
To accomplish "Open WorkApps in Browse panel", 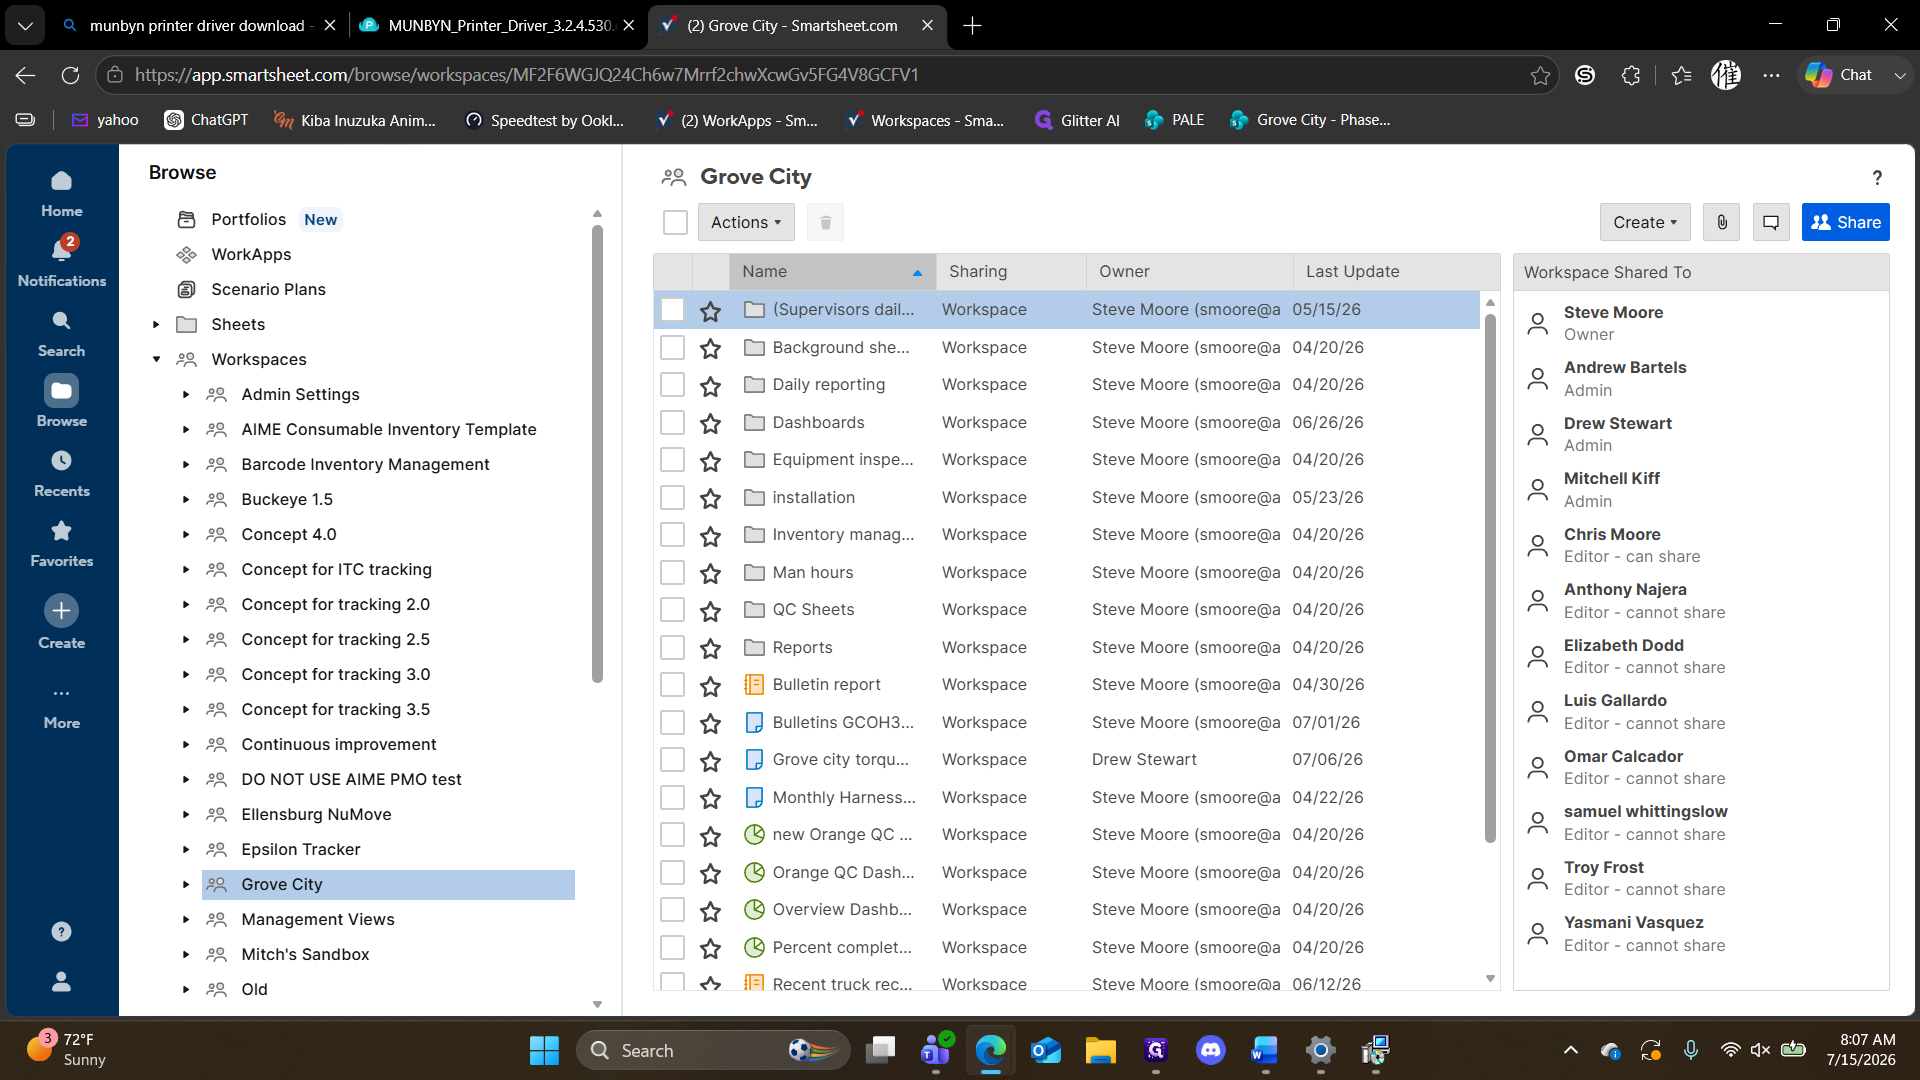I will click(251, 254).
